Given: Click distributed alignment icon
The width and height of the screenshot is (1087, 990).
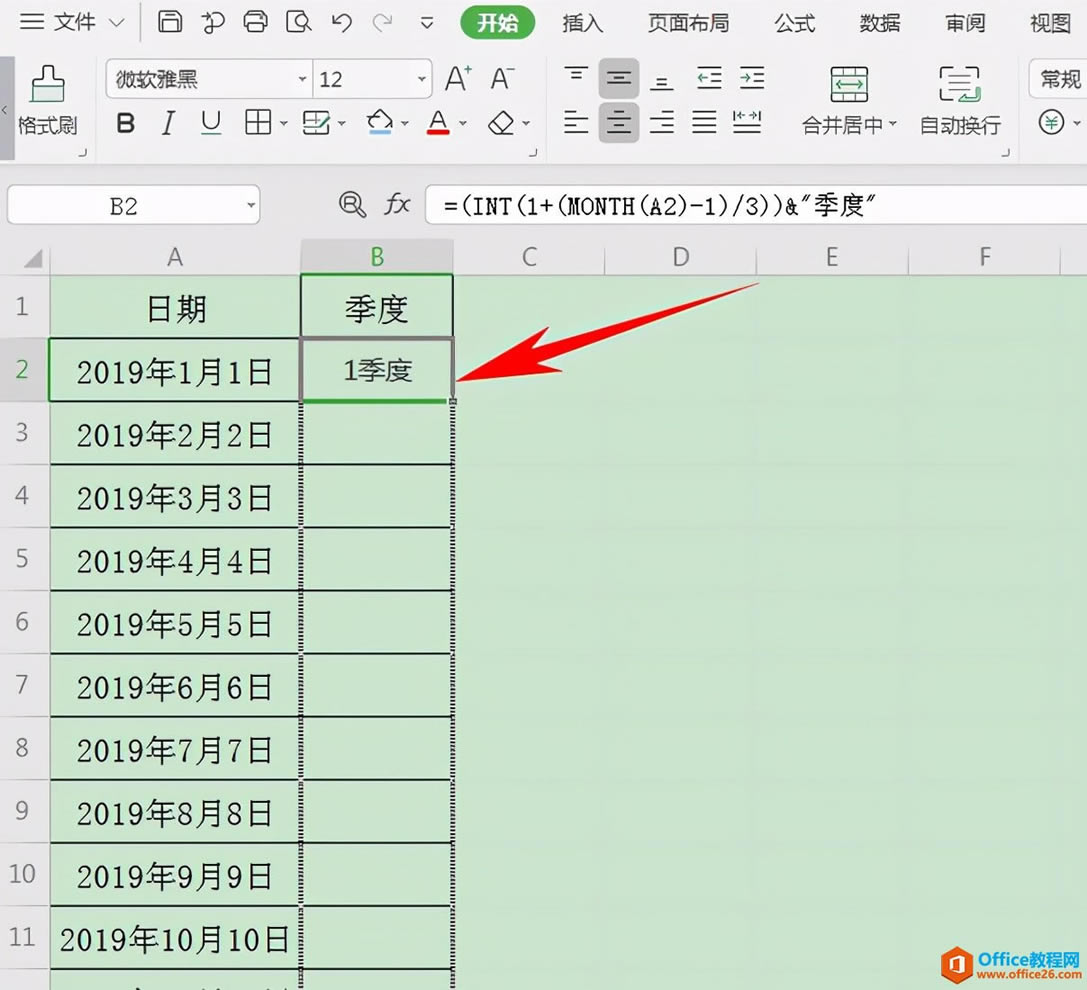Looking at the screenshot, I should [x=747, y=122].
